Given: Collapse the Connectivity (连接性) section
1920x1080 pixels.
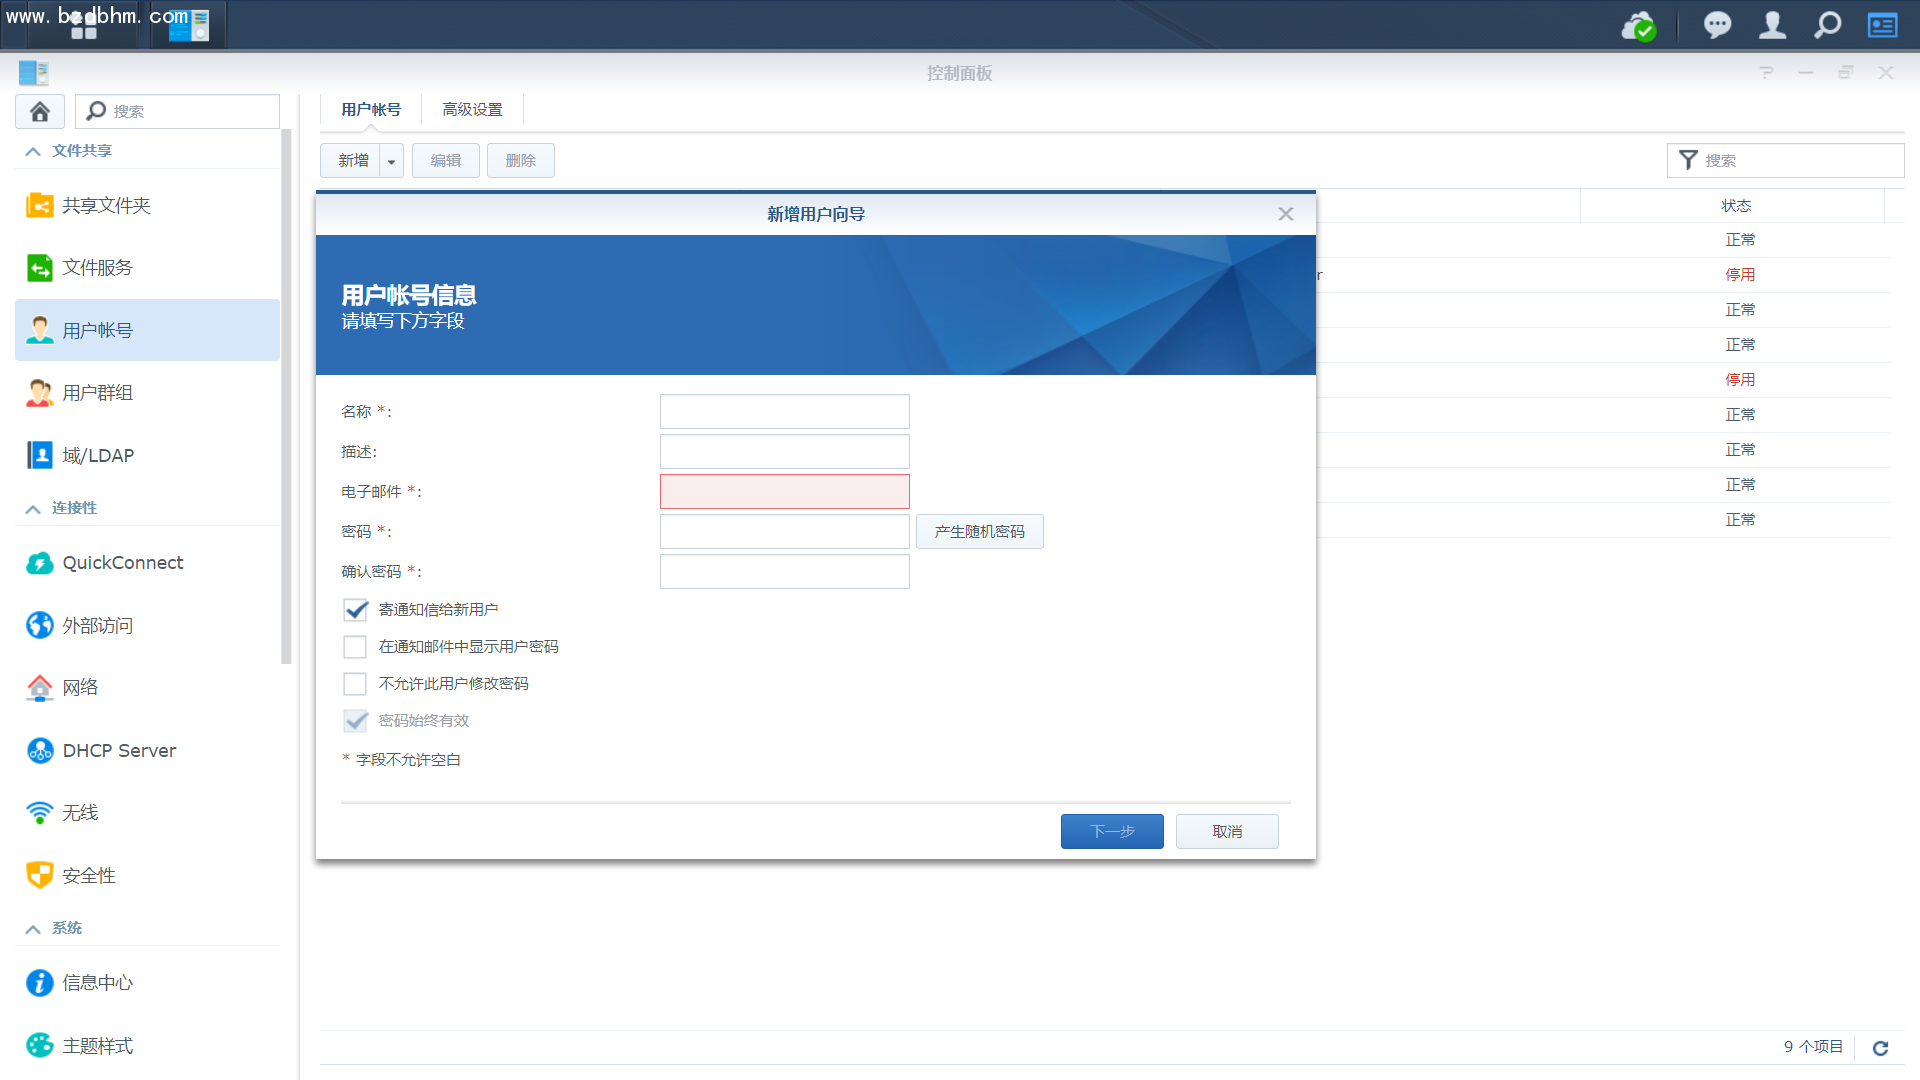Looking at the screenshot, I should (x=33, y=508).
